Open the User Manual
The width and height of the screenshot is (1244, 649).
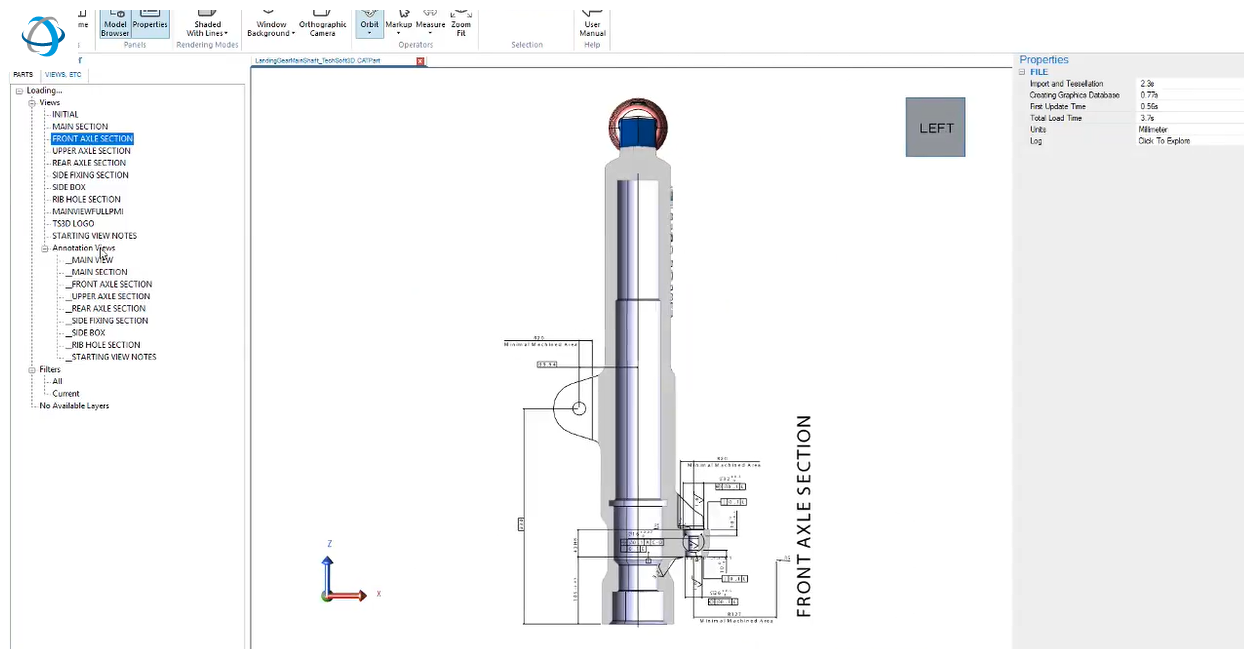click(593, 20)
